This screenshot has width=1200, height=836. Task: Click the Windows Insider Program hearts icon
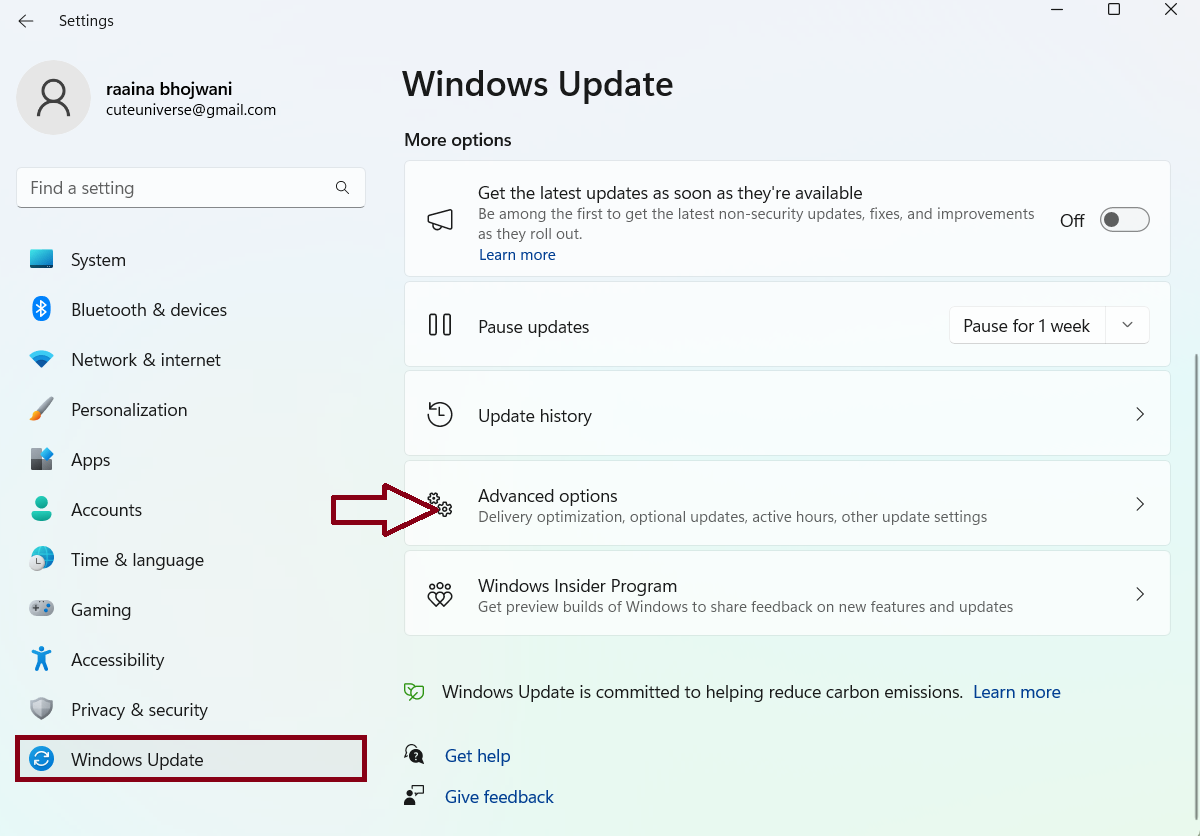coord(440,595)
